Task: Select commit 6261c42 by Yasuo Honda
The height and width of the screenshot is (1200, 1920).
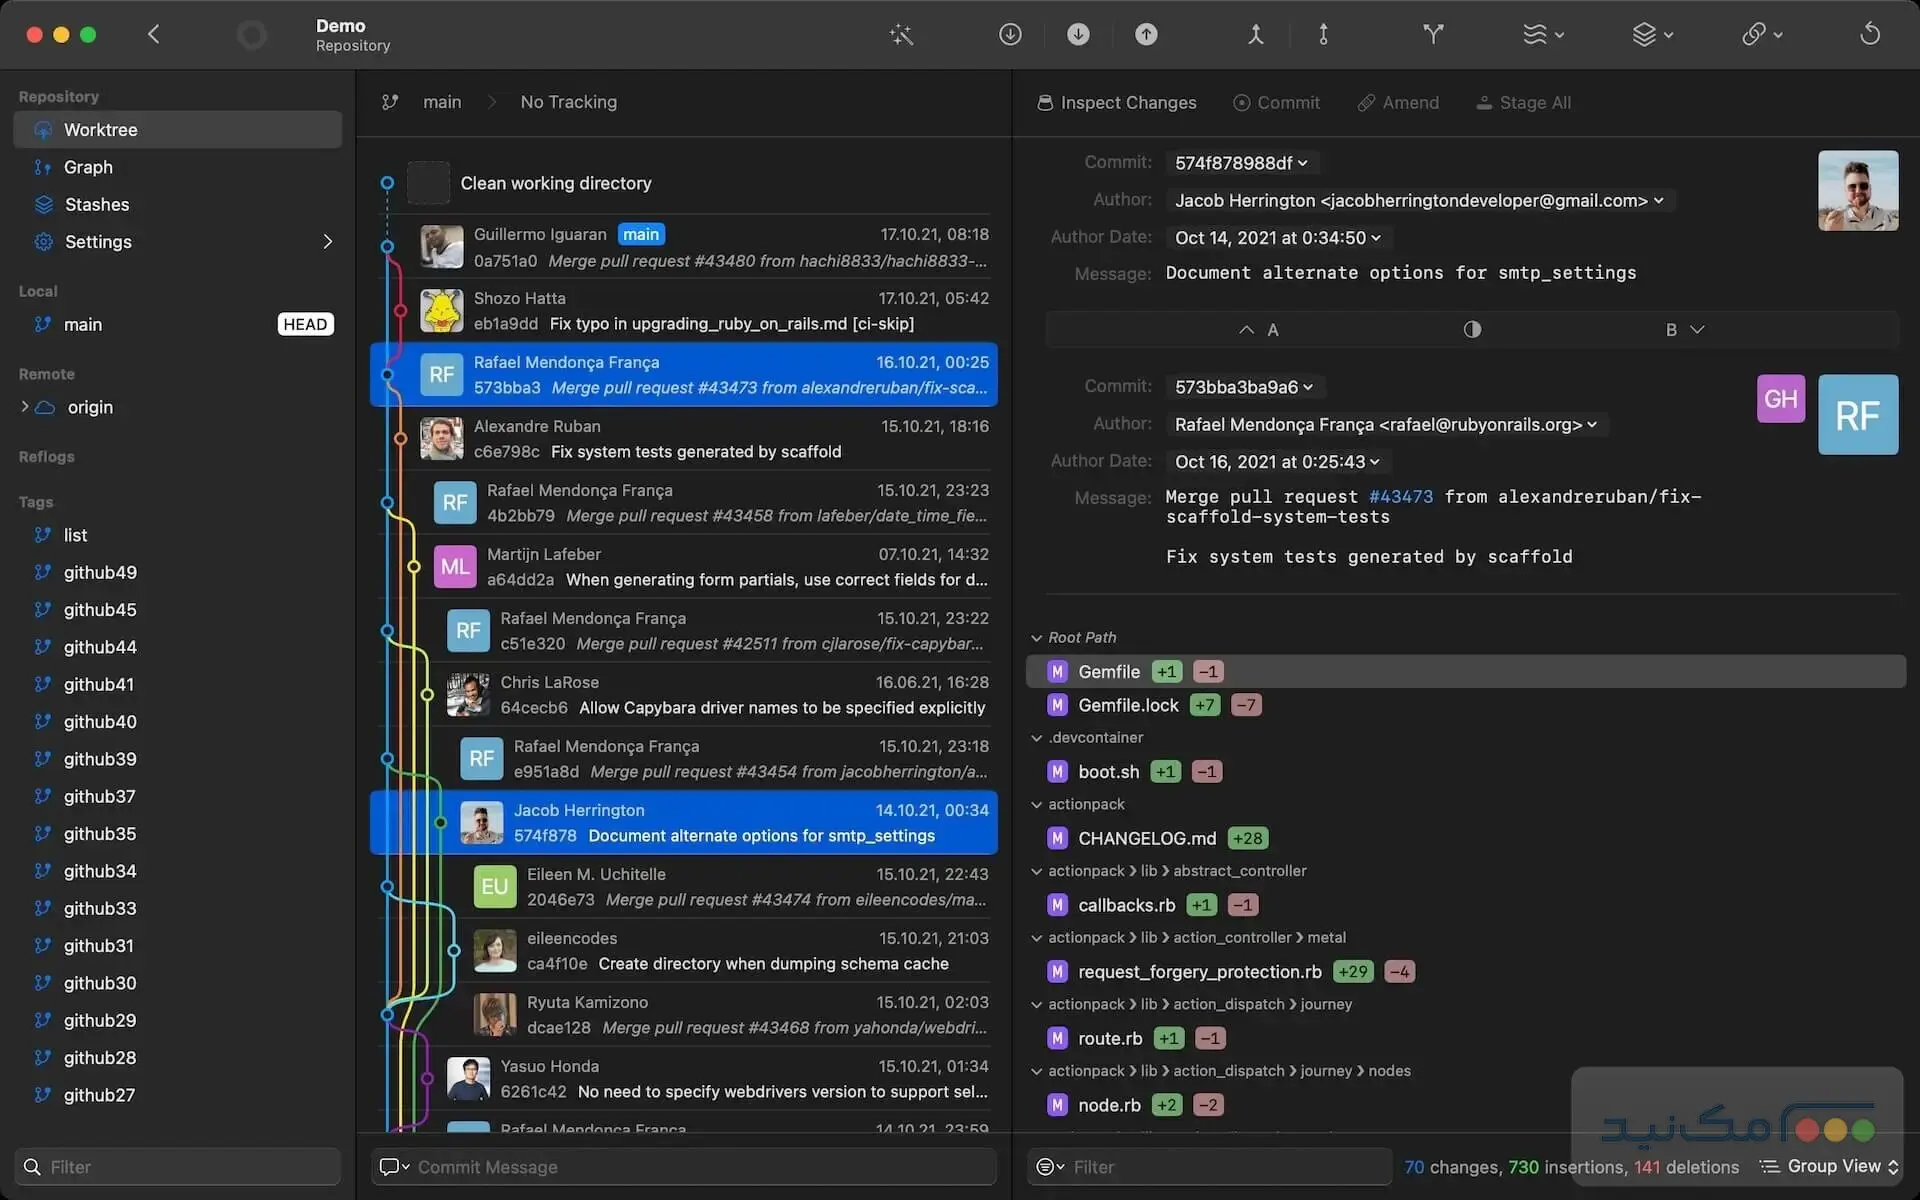Action: [x=684, y=1079]
